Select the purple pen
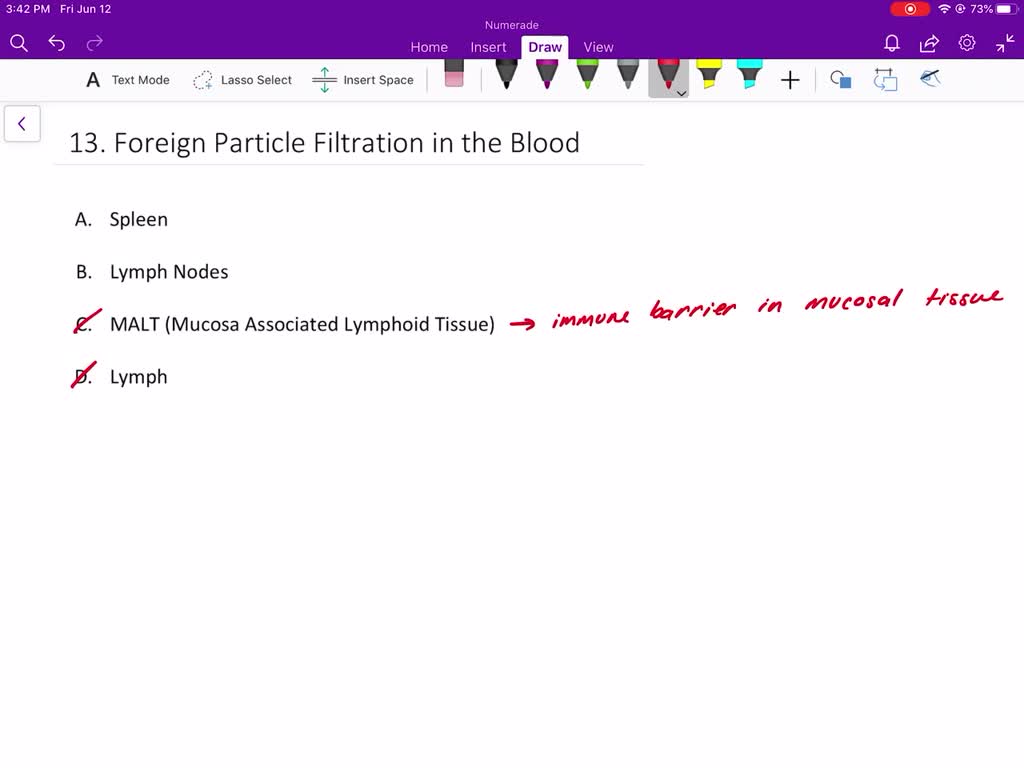The height and width of the screenshot is (768, 1024). point(546,78)
